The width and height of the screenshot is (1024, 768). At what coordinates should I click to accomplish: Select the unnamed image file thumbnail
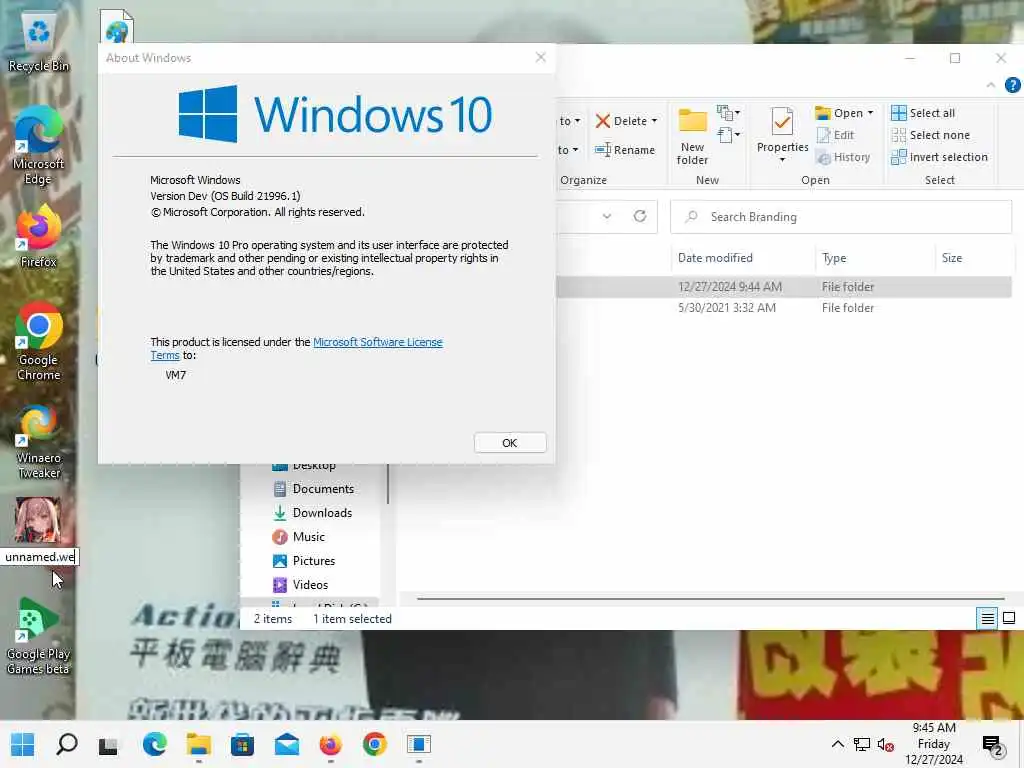[38, 520]
